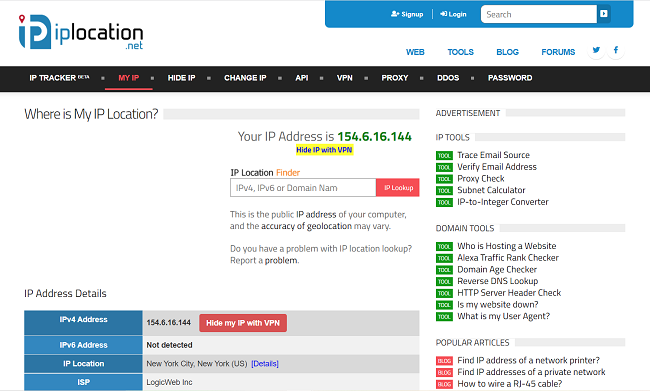This screenshot has width=650, height=391.
Task: Open Is my website down tool
Action: pyautogui.click(x=497, y=304)
